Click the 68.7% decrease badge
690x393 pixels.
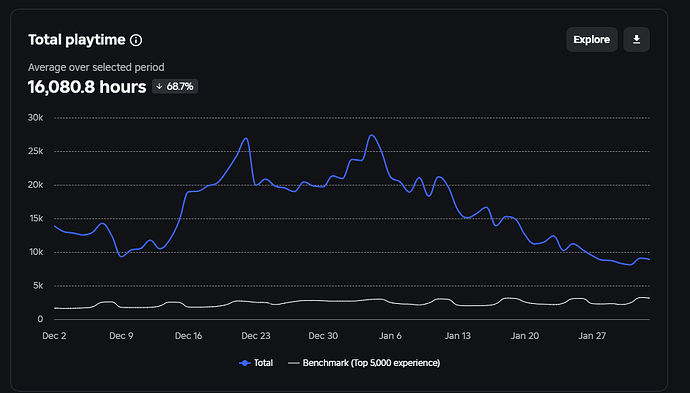tap(175, 86)
